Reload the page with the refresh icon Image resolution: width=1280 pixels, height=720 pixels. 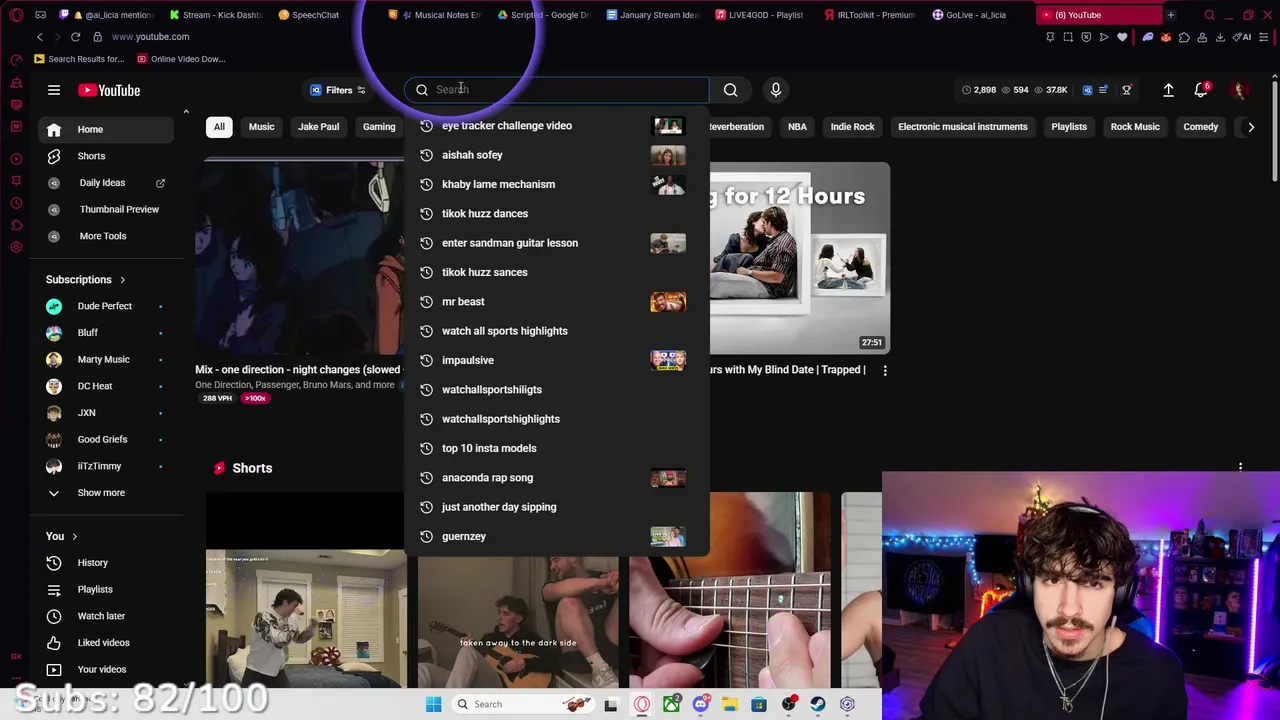click(x=75, y=37)
